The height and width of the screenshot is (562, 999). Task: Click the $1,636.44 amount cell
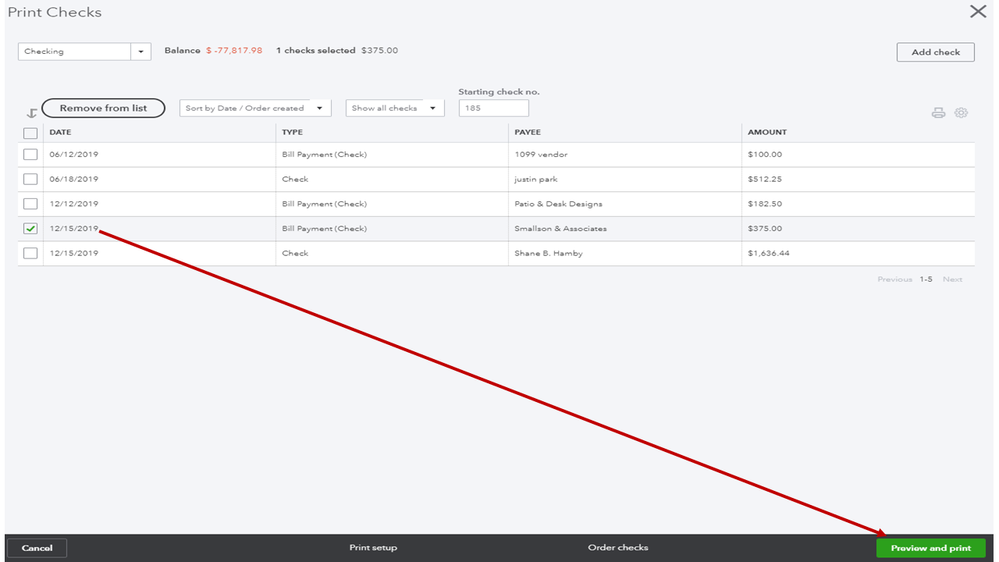pos(768,253)
